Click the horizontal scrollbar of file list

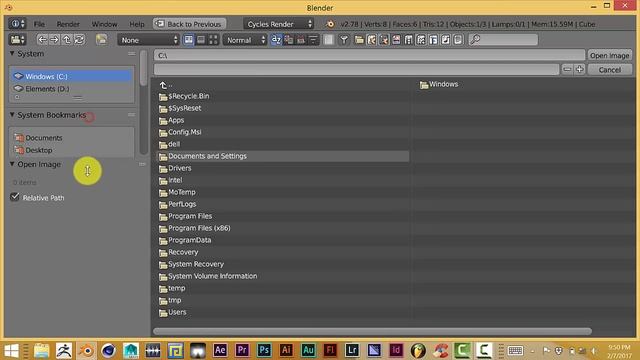click(372, 331)
